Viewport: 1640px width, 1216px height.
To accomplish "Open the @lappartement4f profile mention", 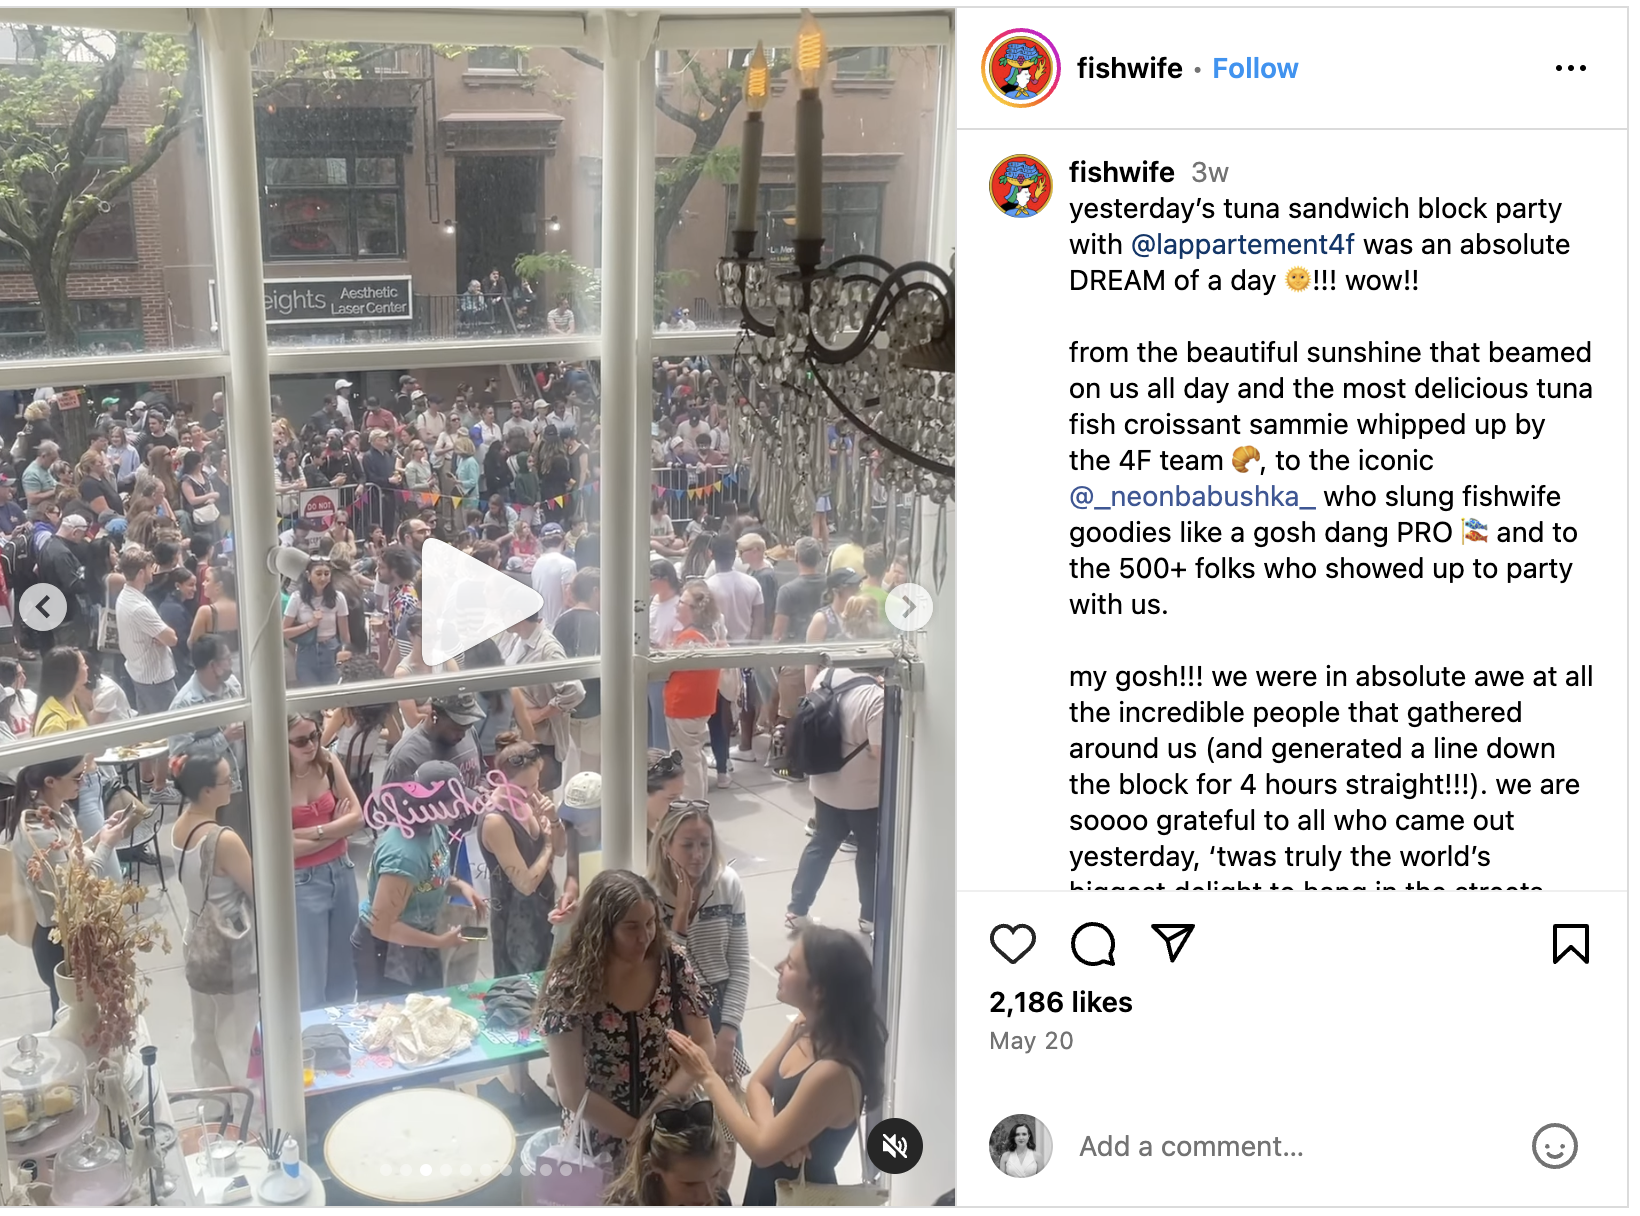I will point(1242,244).
